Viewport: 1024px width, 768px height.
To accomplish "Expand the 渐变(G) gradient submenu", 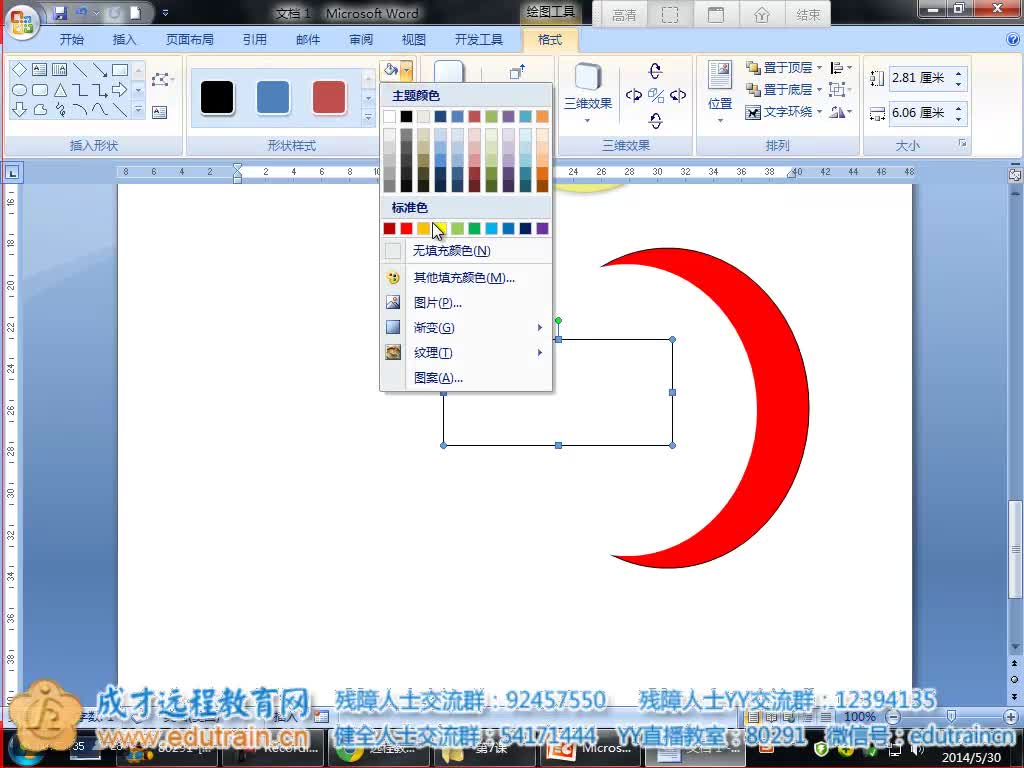I will [x=467, y=328].
